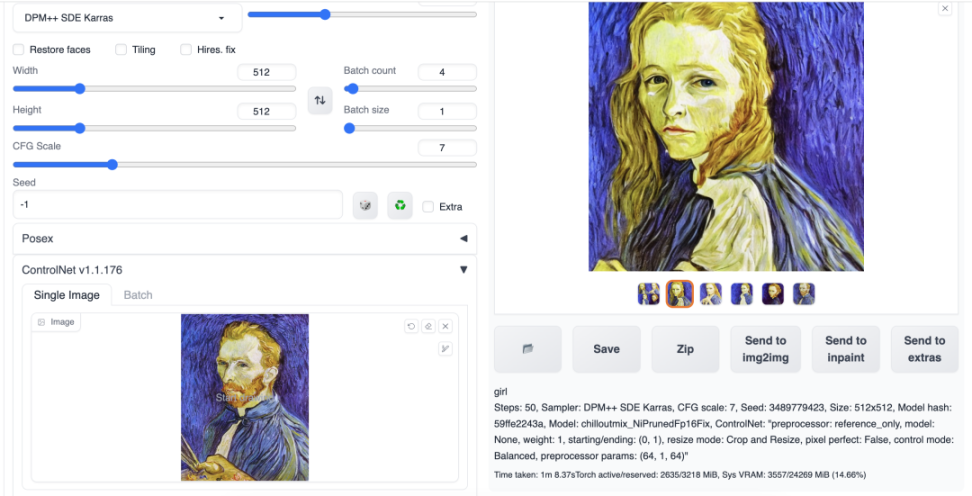Select the last thumbnail in the gallery
Screen dimensions: 972x496
[804, 294]
